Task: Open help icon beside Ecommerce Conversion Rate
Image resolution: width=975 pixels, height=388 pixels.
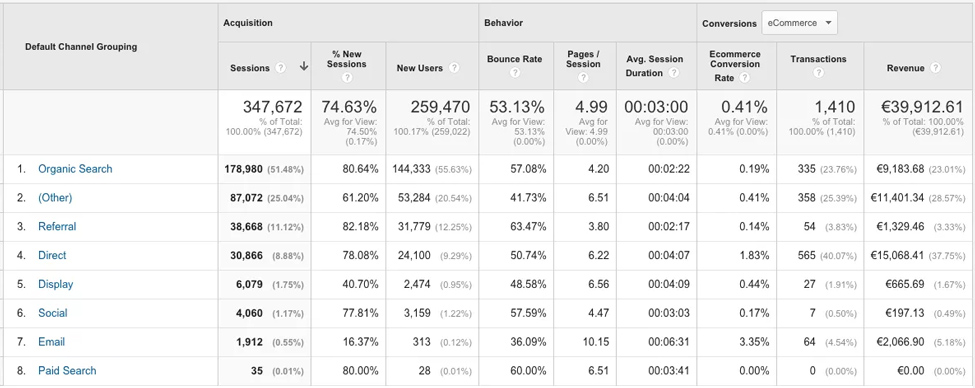Action: tap(744, 78)
